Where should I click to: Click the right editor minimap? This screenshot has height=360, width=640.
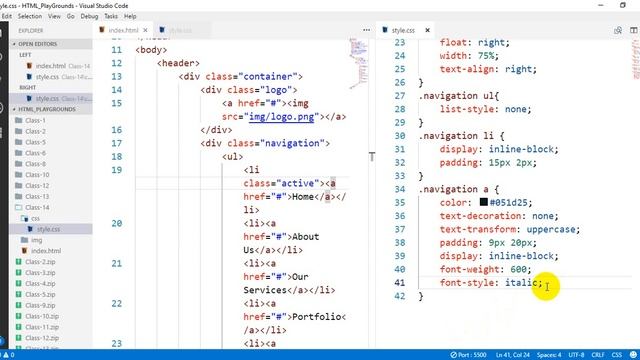point(636,59)
